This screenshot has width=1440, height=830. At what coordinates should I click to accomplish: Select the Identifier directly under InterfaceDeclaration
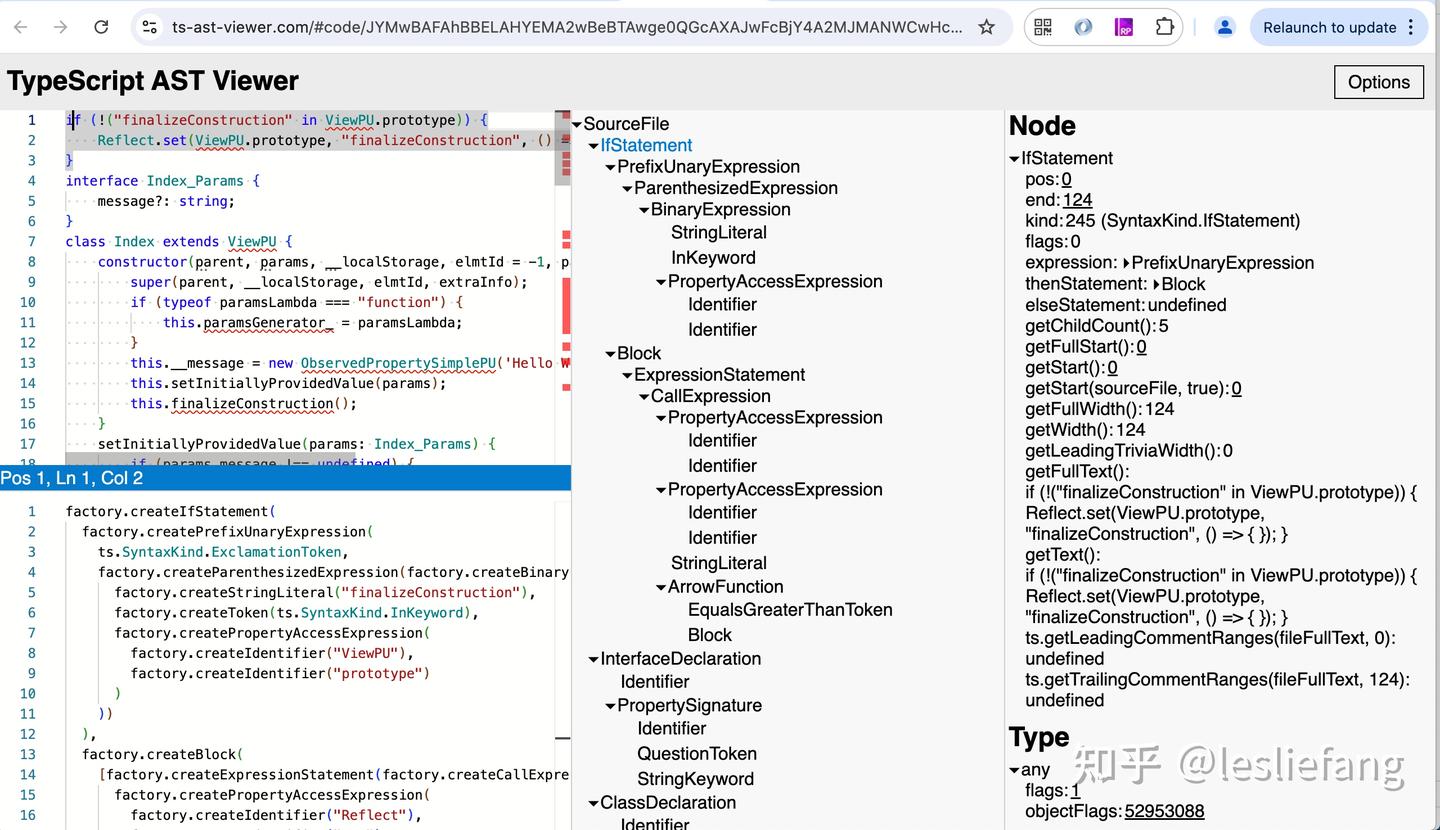click(x=655, y=682)
